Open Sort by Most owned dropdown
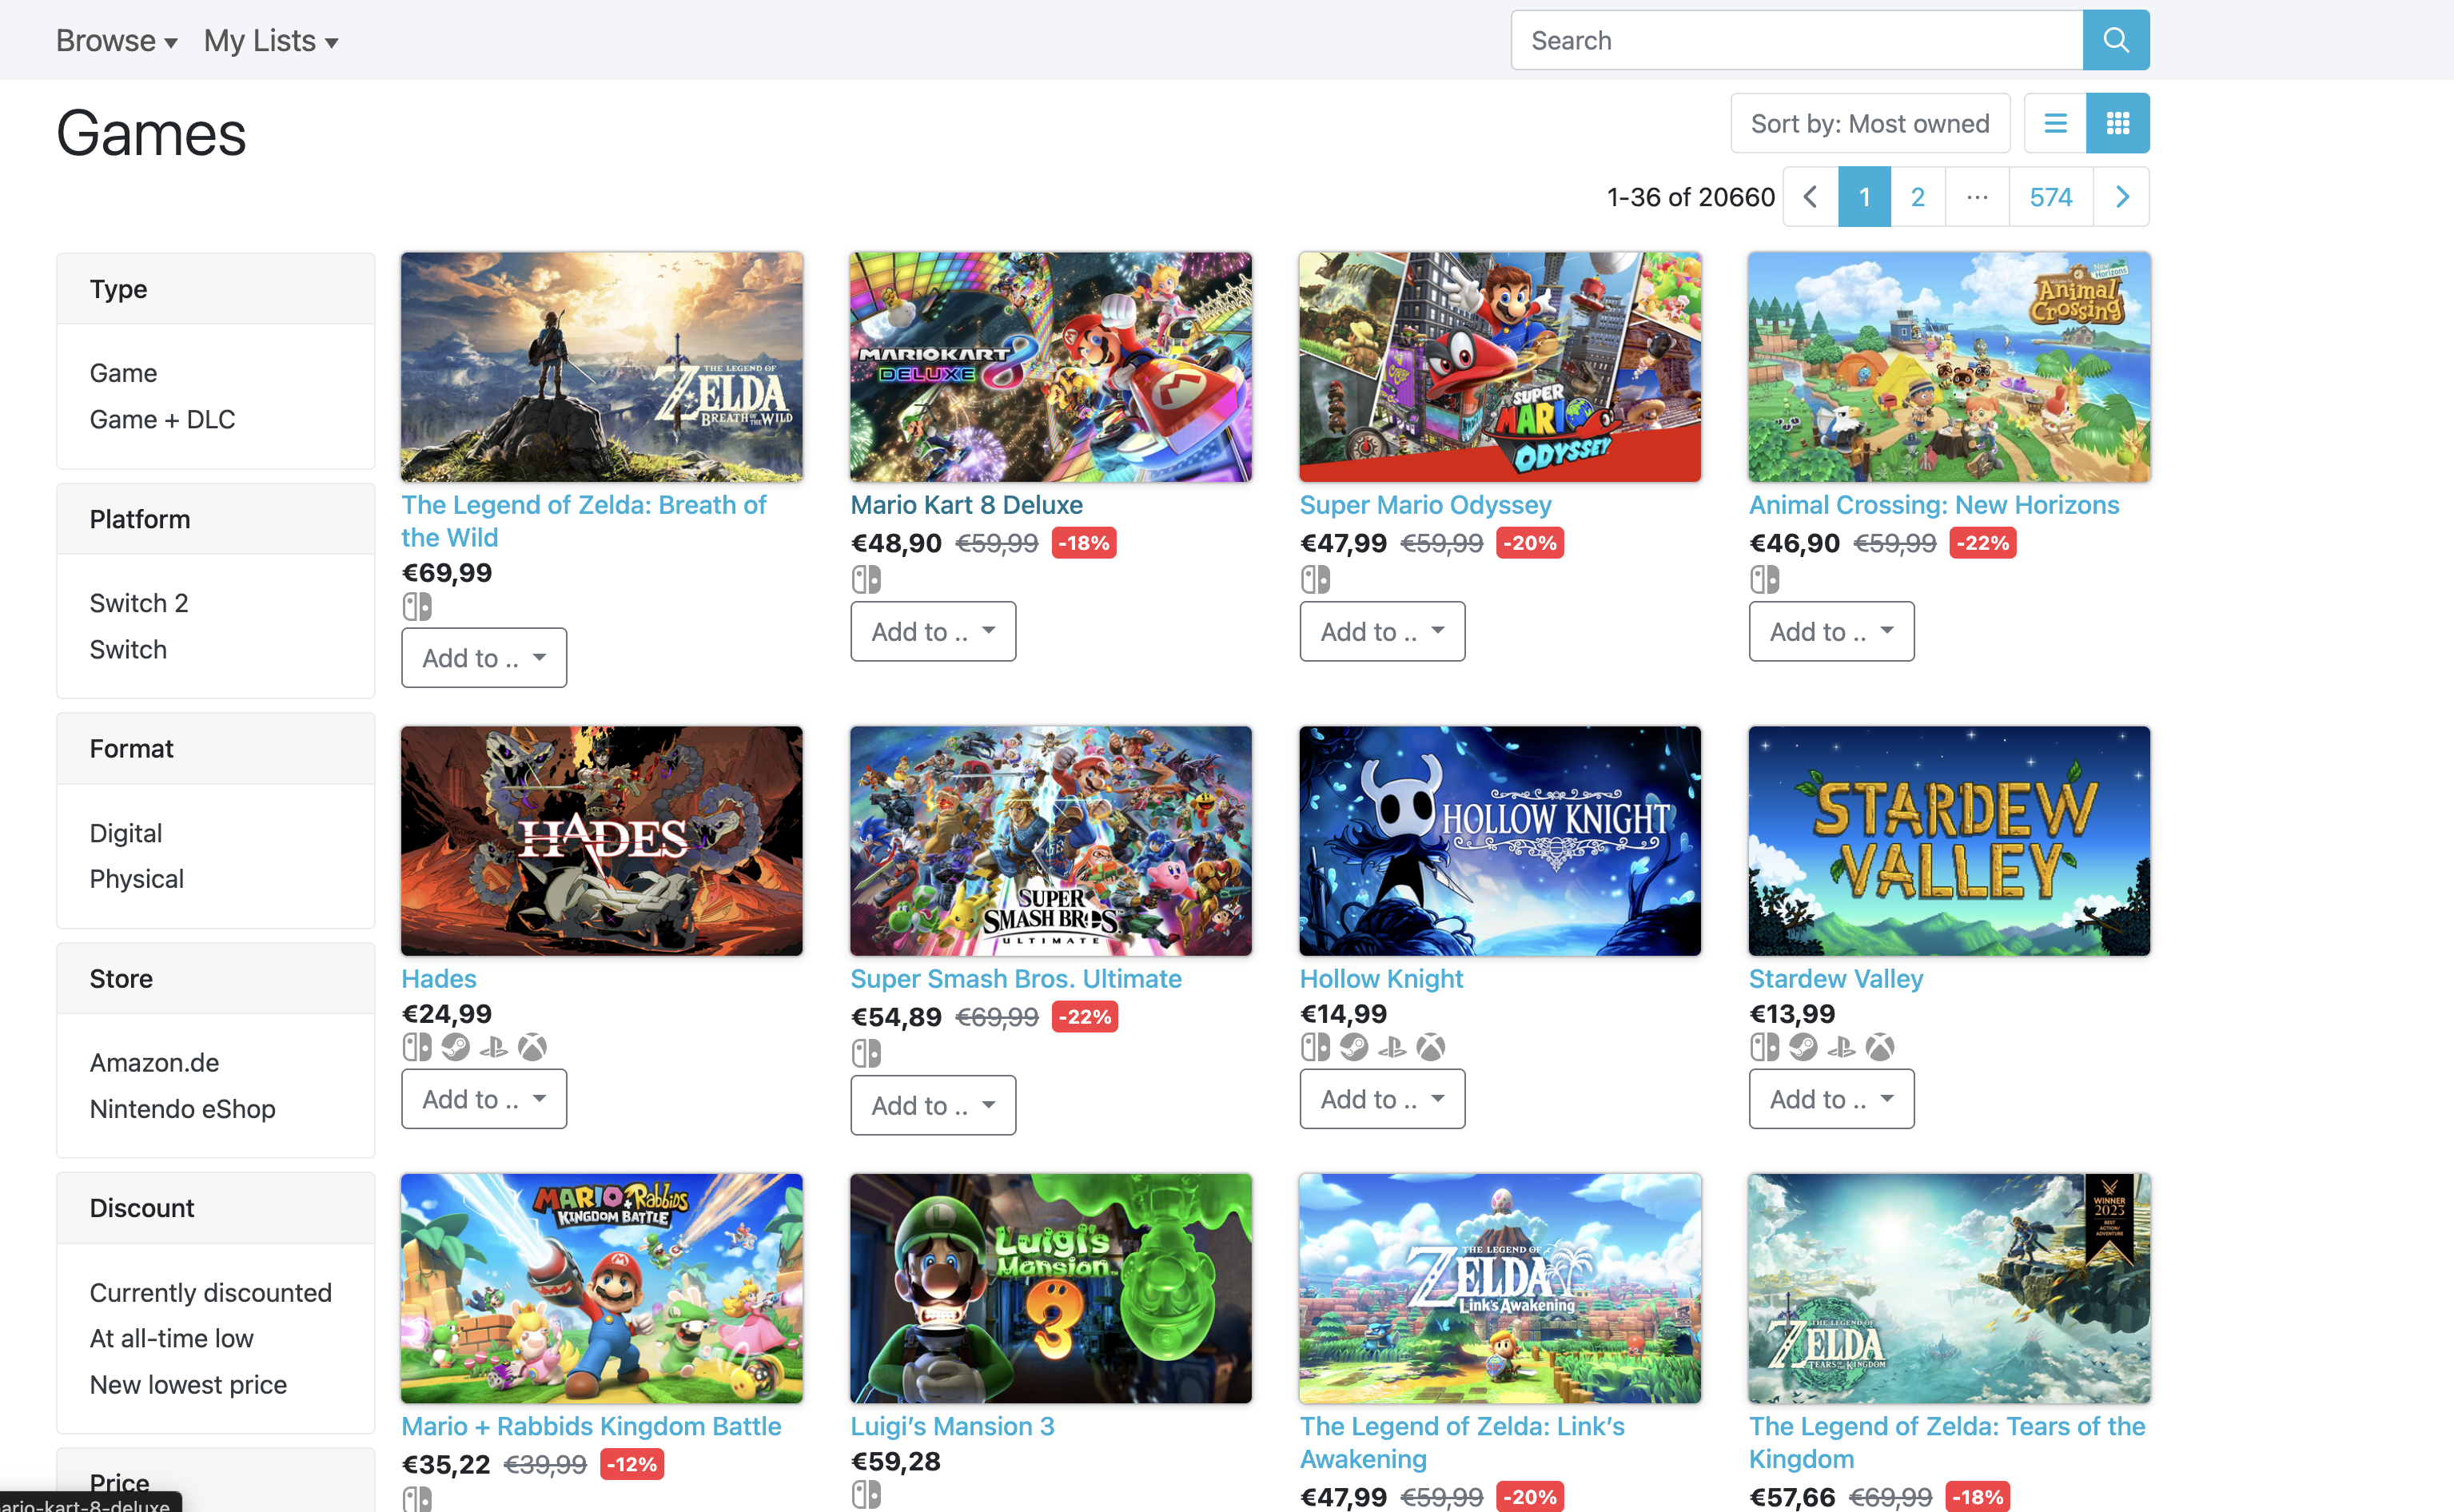 tap(1870, 123)
